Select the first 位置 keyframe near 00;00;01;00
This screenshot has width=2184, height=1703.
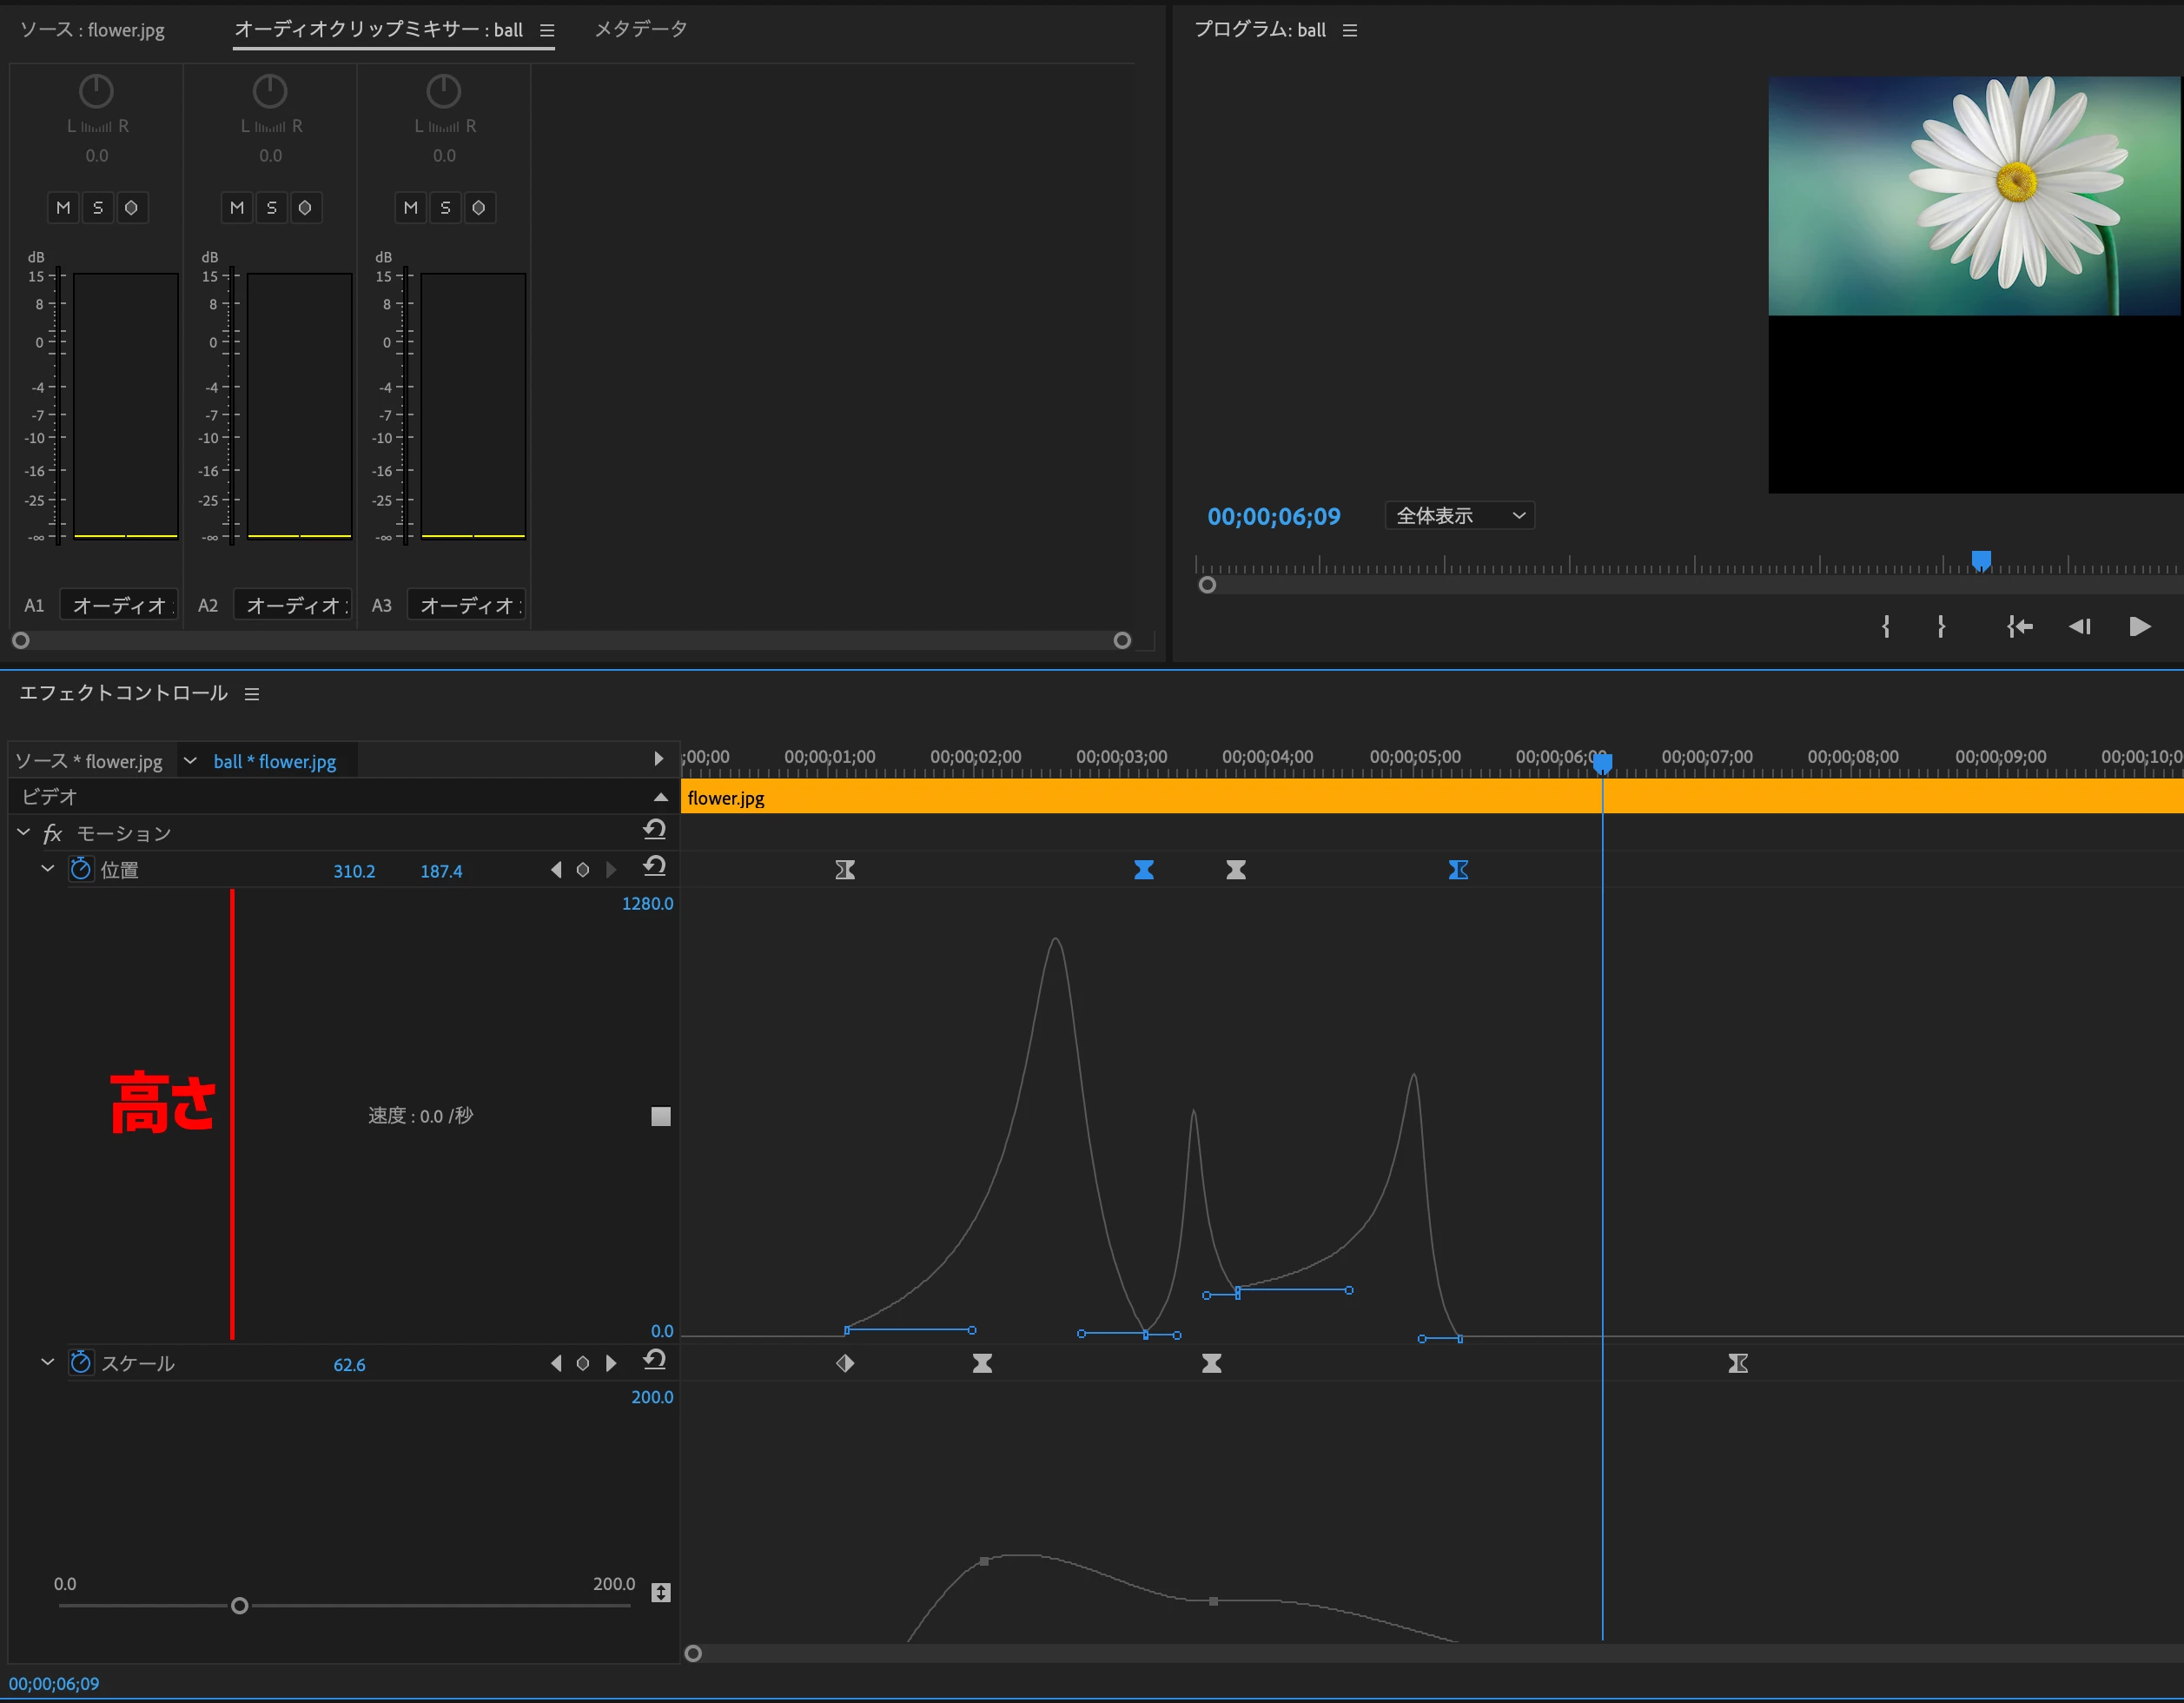845,870
